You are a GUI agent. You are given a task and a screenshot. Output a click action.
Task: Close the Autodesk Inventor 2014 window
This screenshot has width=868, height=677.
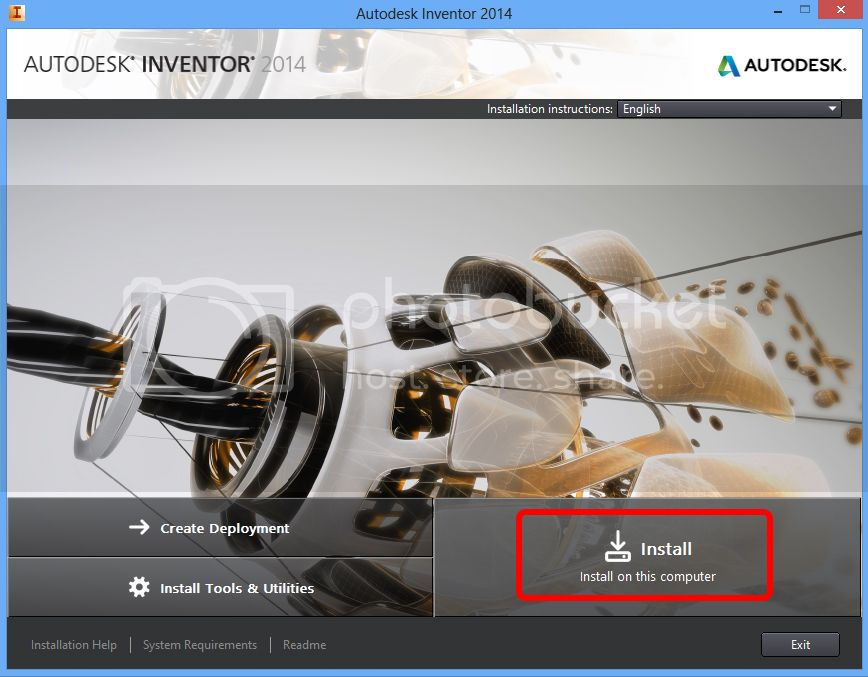click(x=840, y=10)
